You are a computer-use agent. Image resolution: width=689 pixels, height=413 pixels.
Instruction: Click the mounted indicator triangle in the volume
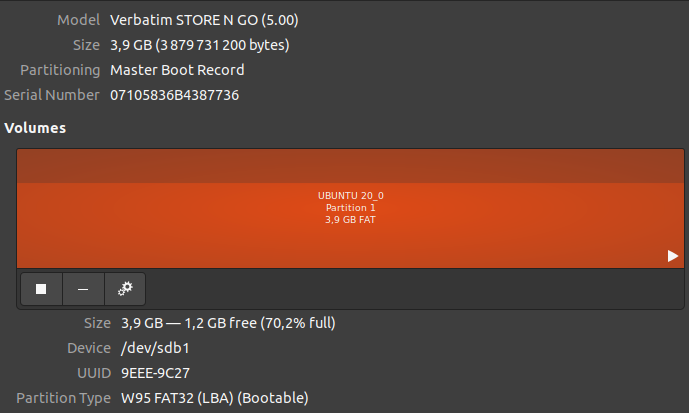click(x=673, y=256)
